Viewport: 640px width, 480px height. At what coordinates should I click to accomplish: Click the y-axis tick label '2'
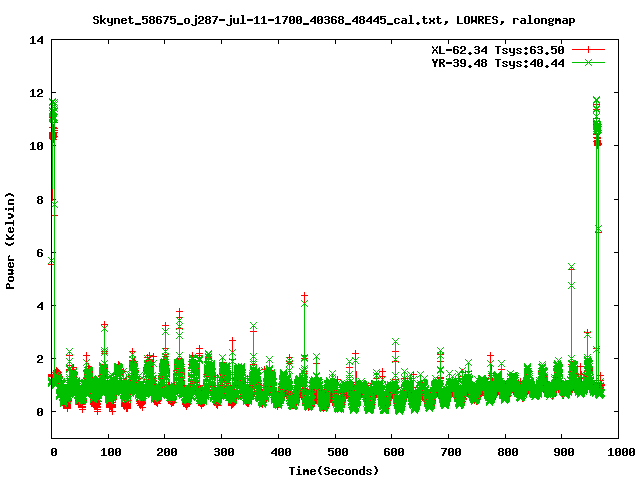pos(40,359)
